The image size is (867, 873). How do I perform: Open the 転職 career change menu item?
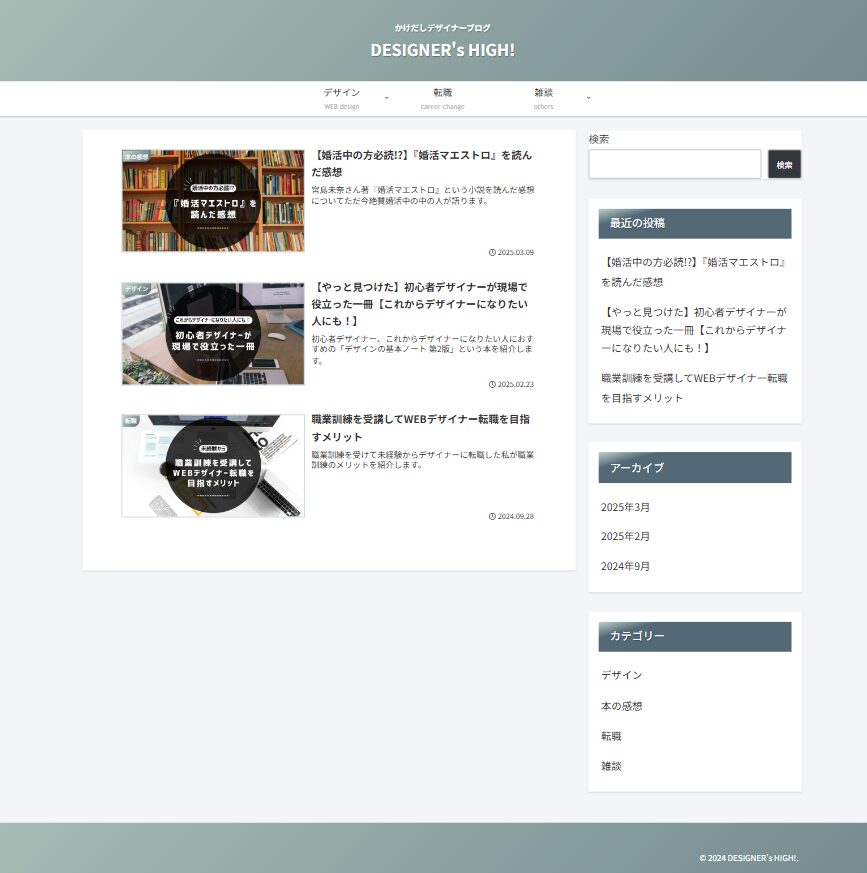pyautogui.click(x=442, y=97)
